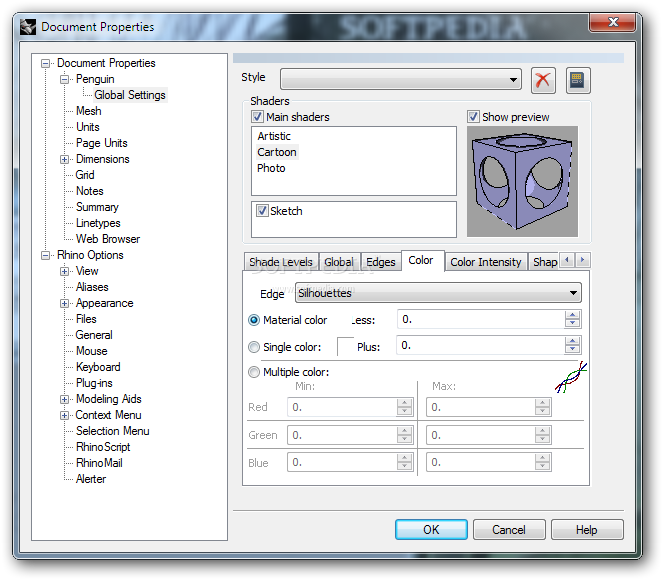This screenshot has height=580, width=663.
Task: Select RhinoScript in the tree
Action: point(103,447)
